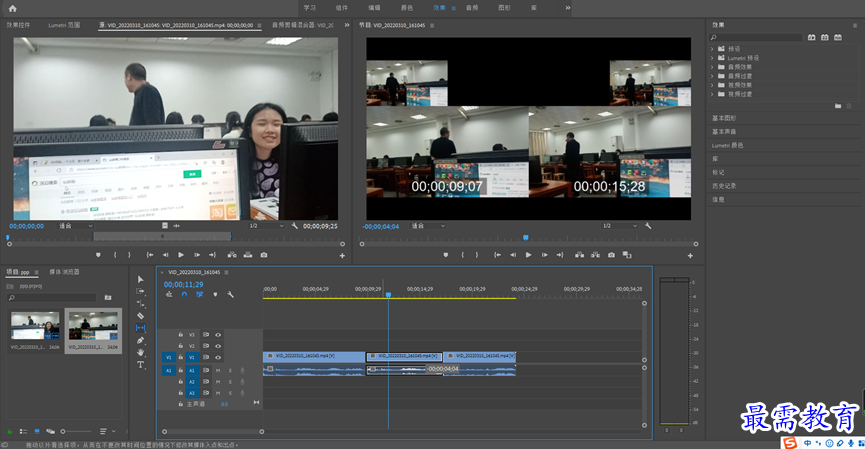Image resolution: width=865 pixels, height=449 pixels.
Task: Select the Selection arrow tool
Action: tap(140, 279)
